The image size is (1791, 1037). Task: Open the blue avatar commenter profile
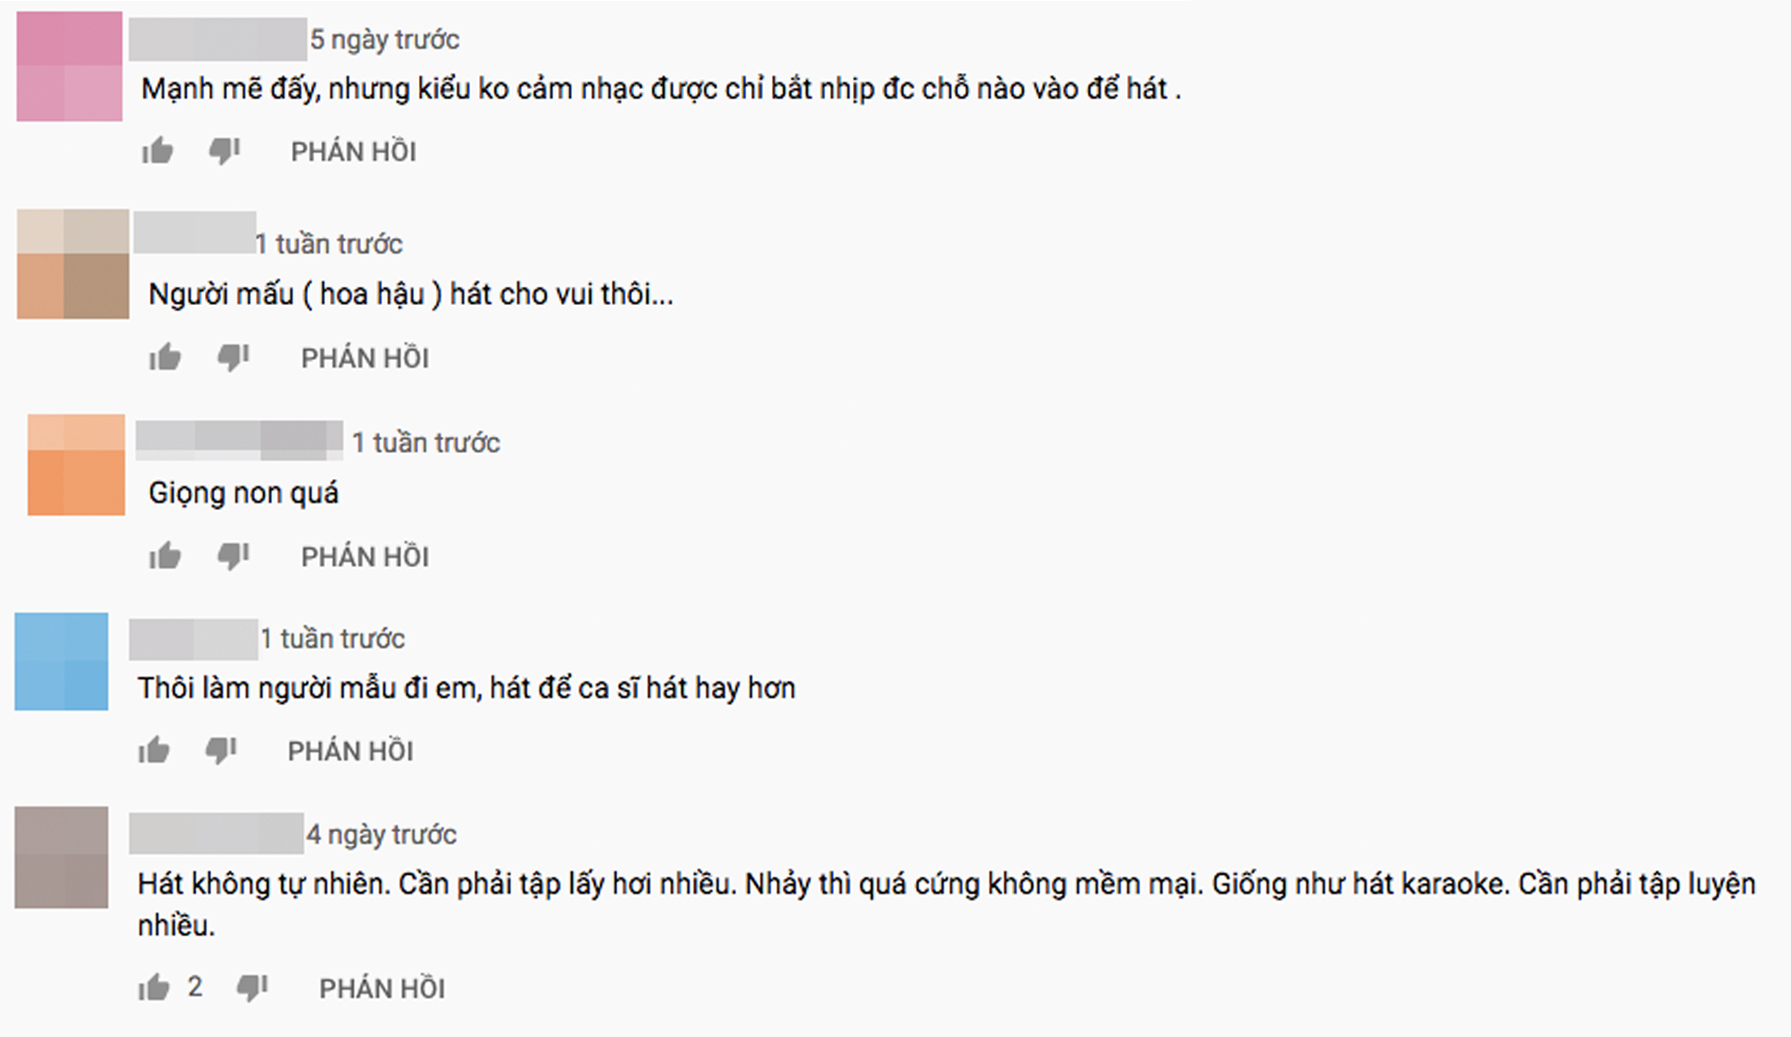tap(61, 661)
